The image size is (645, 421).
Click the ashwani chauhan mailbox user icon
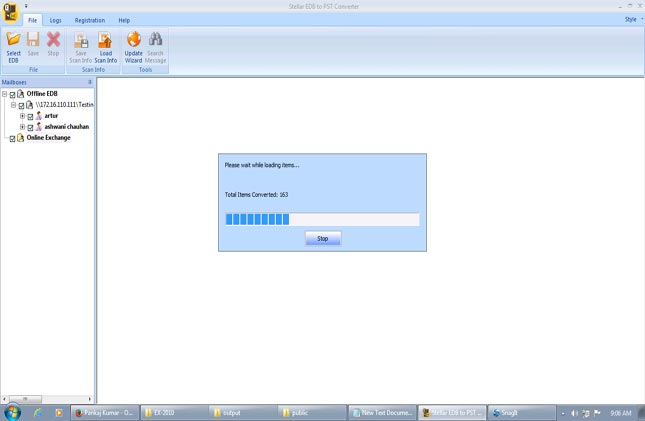39,127
